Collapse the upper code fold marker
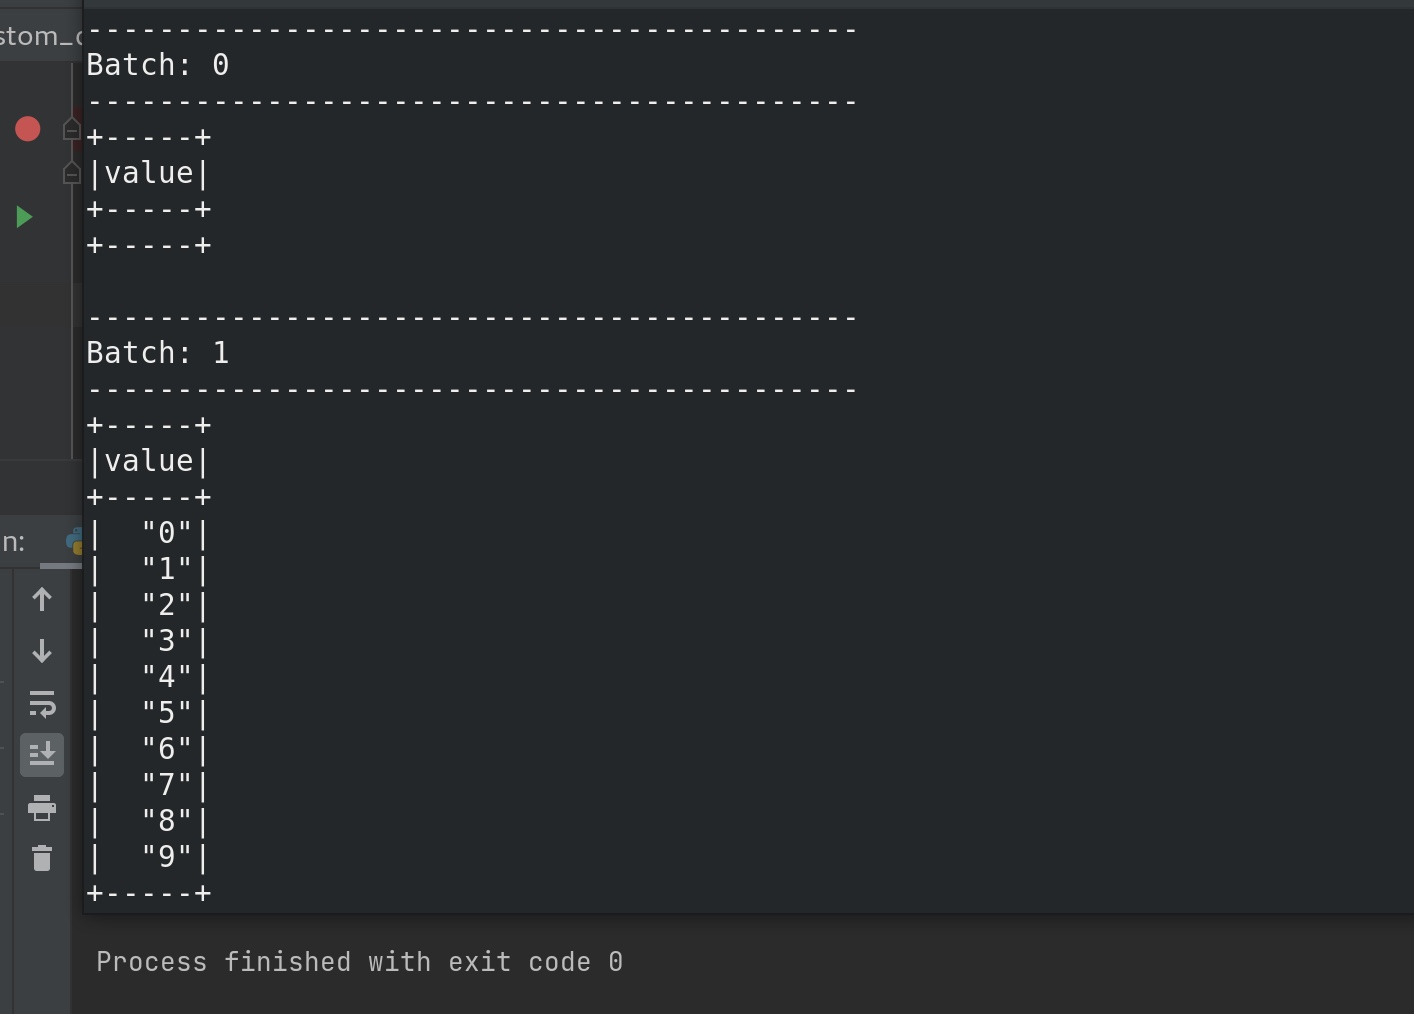Image resolution: width=1414 pixels, height=1014 pixels. (x=71, y=129)
